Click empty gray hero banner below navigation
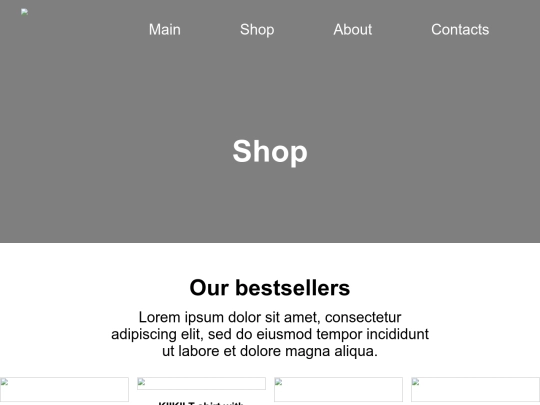Screen dimensions: 540x405 (270, 86)
